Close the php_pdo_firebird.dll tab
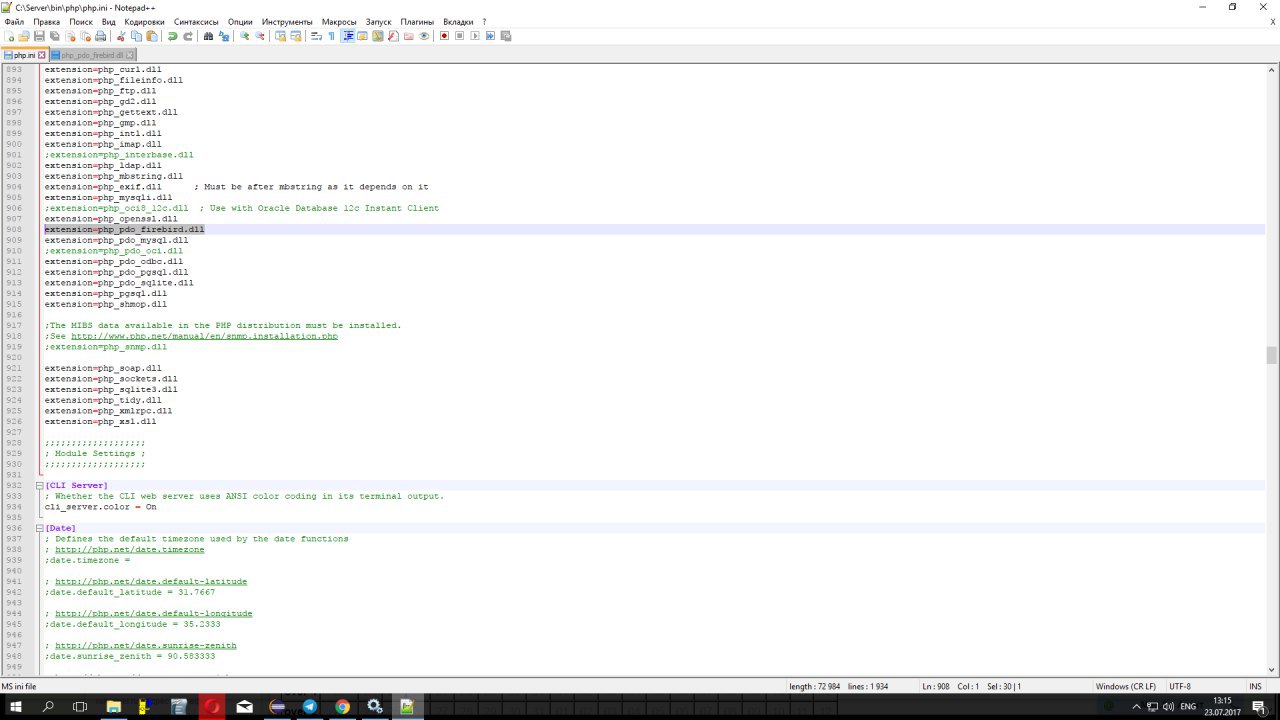The width and height of the screenshot is (1280, 720). click(x=130, y=55)
